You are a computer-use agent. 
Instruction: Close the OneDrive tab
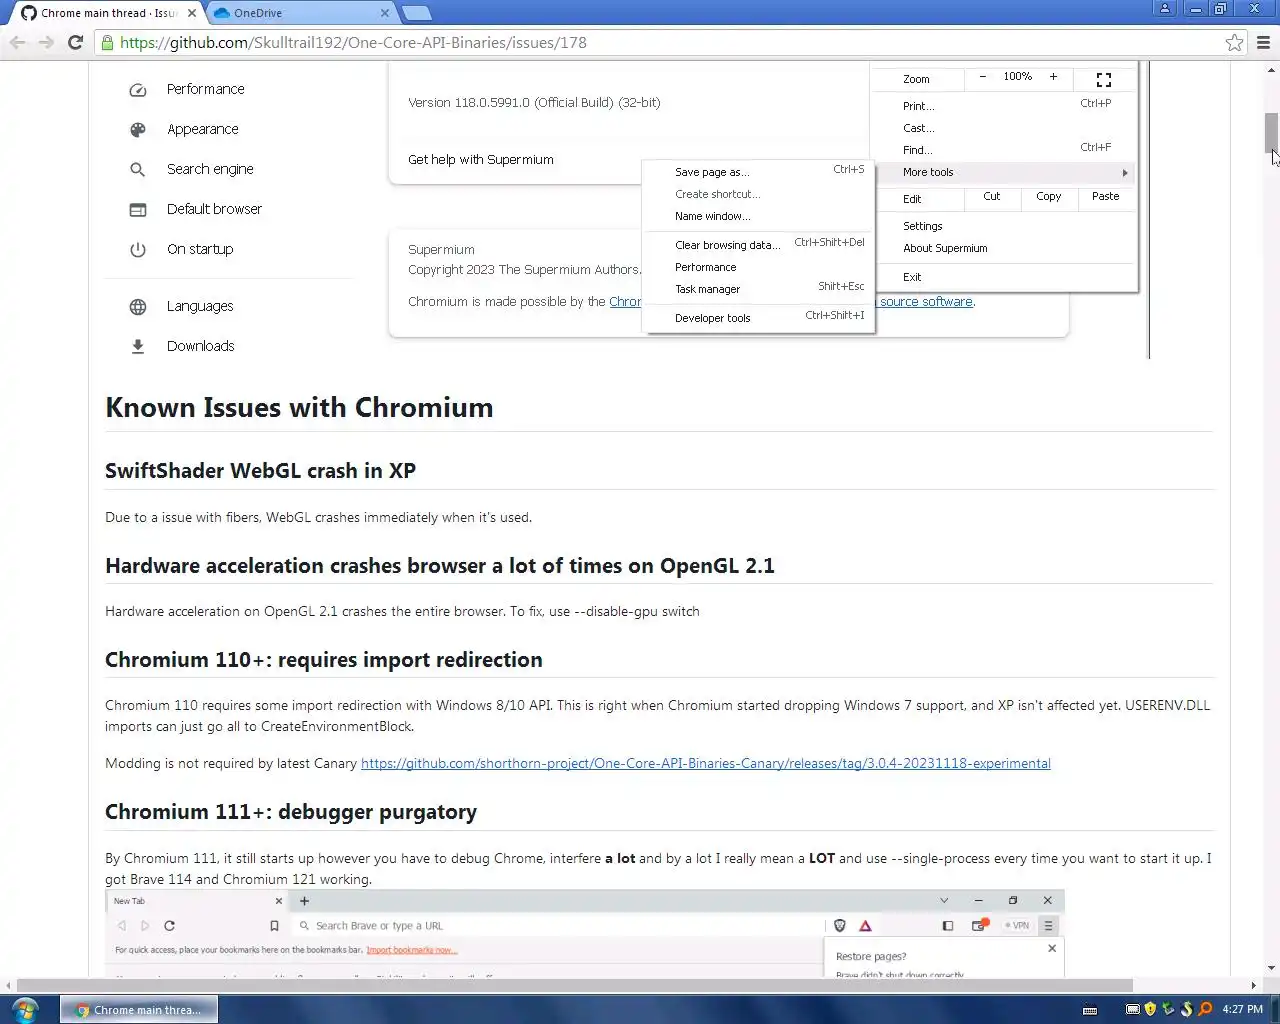pyautogui.click(x=385, y=13)
